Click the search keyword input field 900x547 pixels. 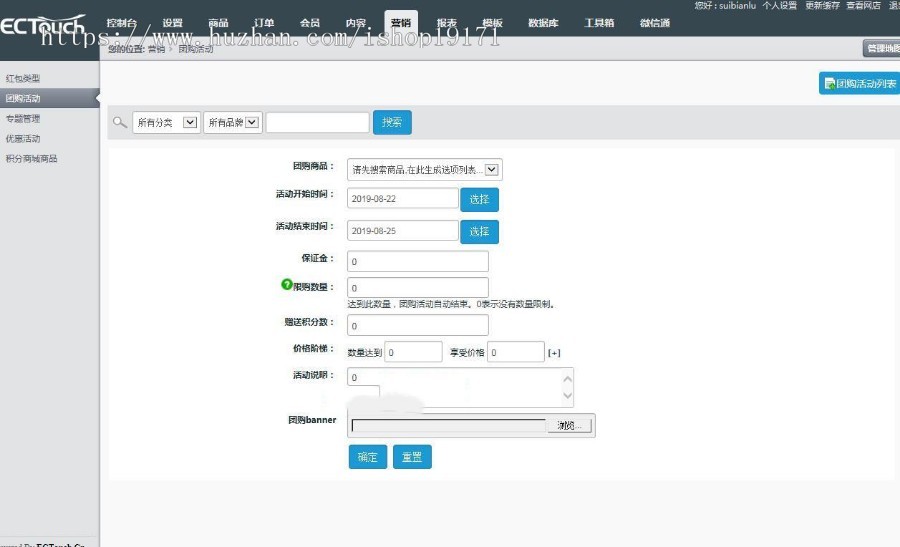(317, 122)
